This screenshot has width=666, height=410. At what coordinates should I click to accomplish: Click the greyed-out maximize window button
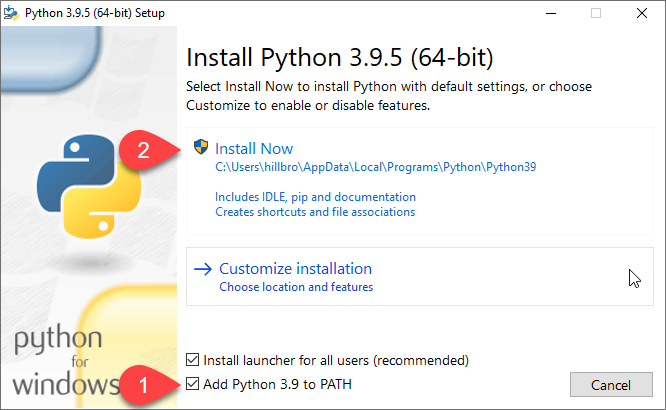tap(596, 13)
